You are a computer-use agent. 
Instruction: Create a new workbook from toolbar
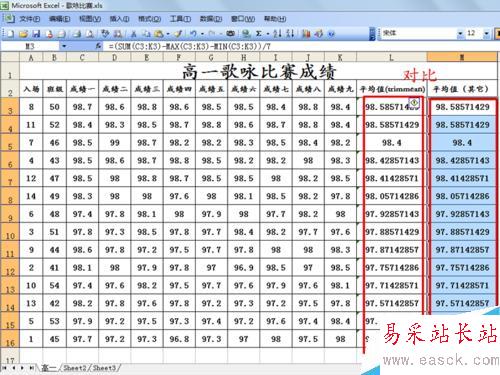point(10,33)
